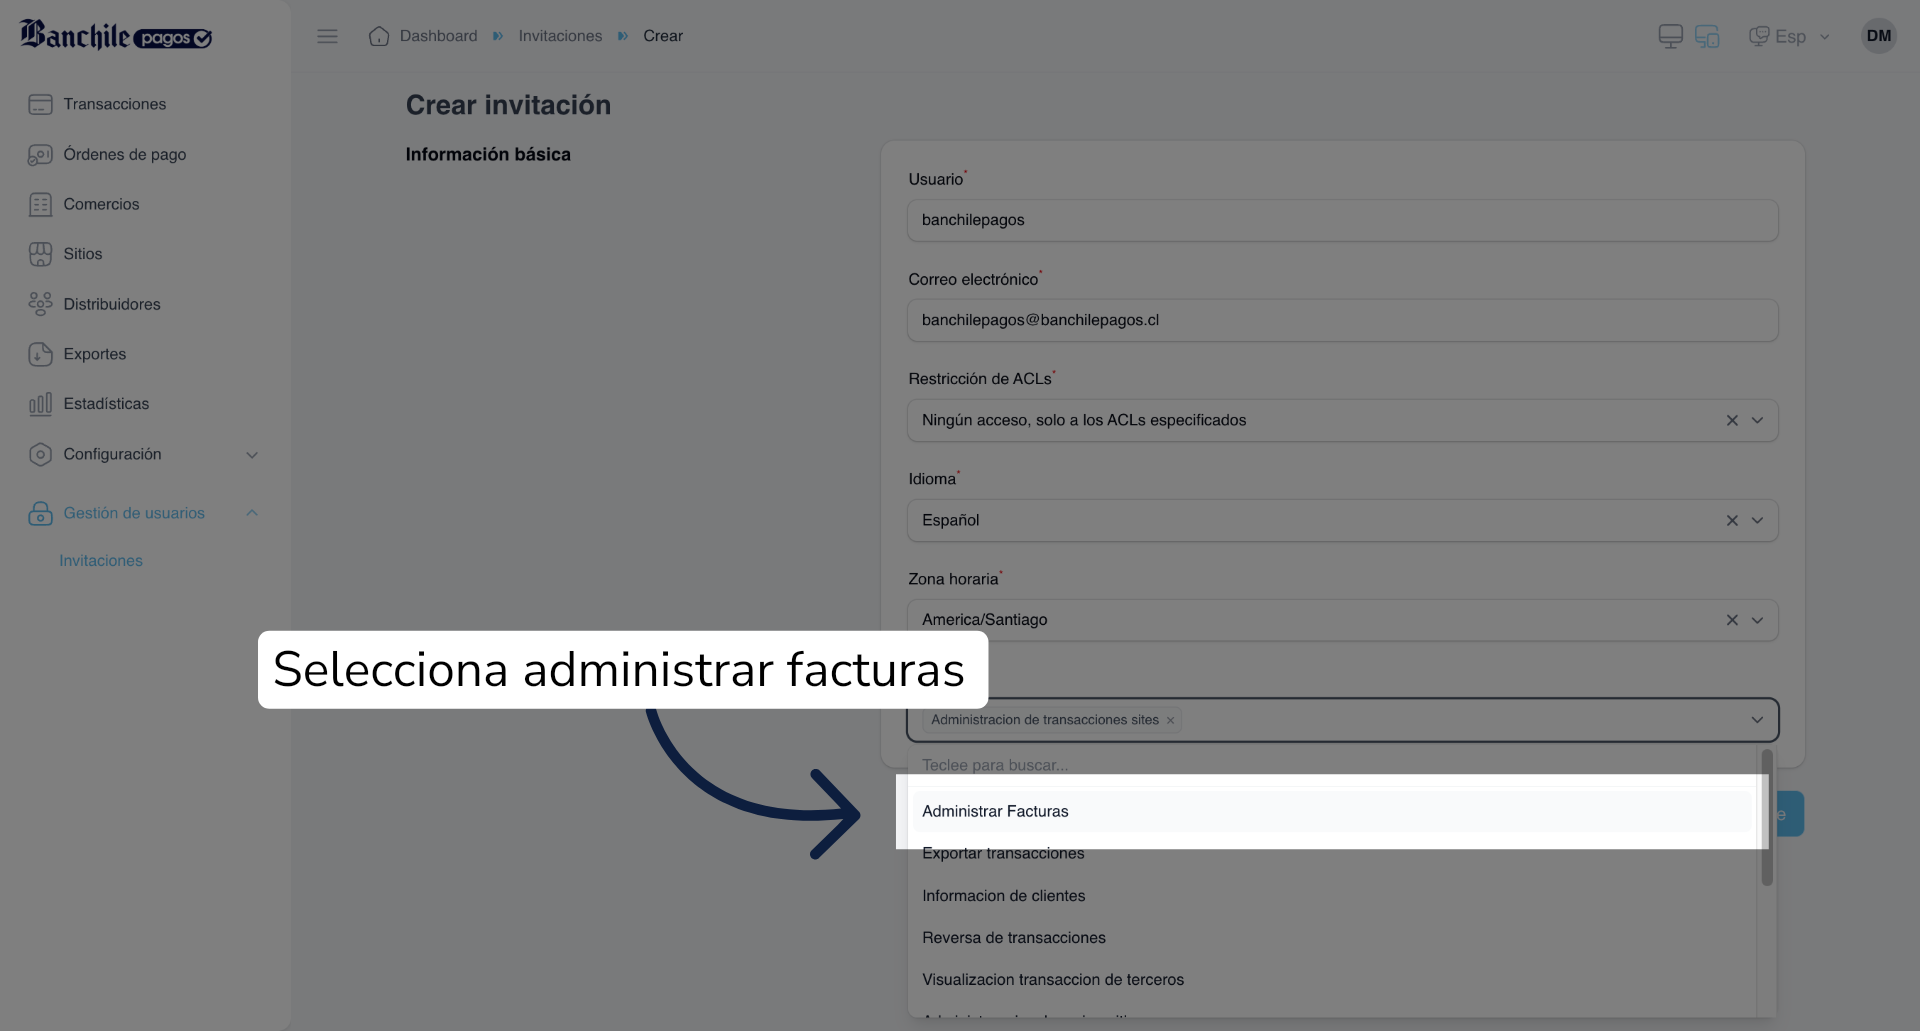
Task: Remove Administracion de transacciones sites tag
Action: click(1170, 720)
